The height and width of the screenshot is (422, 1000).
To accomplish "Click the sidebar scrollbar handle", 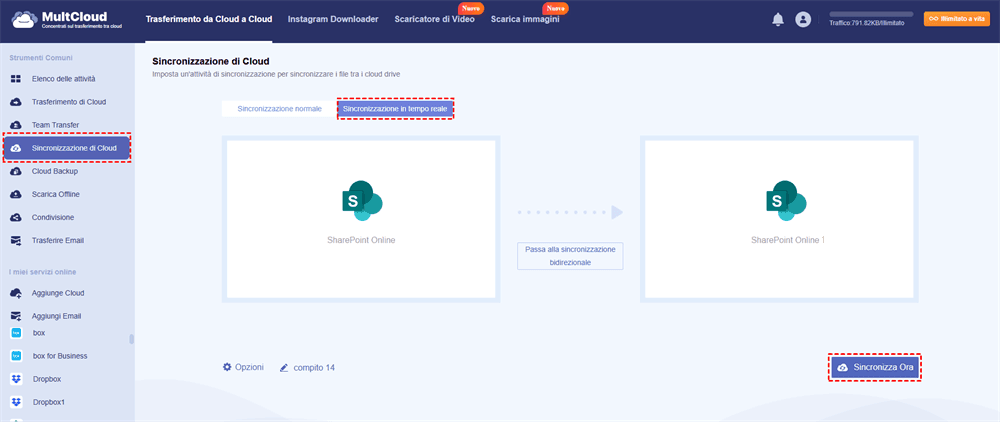I will [132, 338].
